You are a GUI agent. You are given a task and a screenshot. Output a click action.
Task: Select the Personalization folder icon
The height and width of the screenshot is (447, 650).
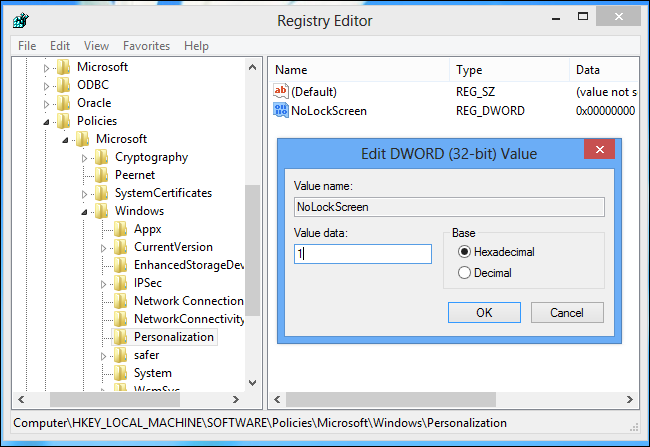(x=121, y=337)
